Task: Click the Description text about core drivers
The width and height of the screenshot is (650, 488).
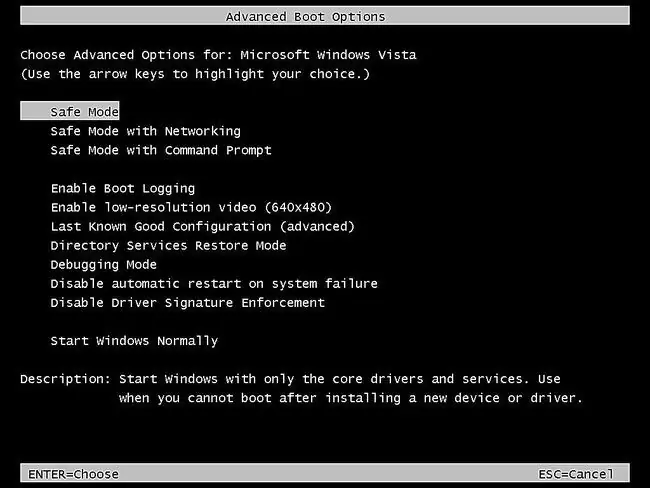Action: [x=340, y=379]
